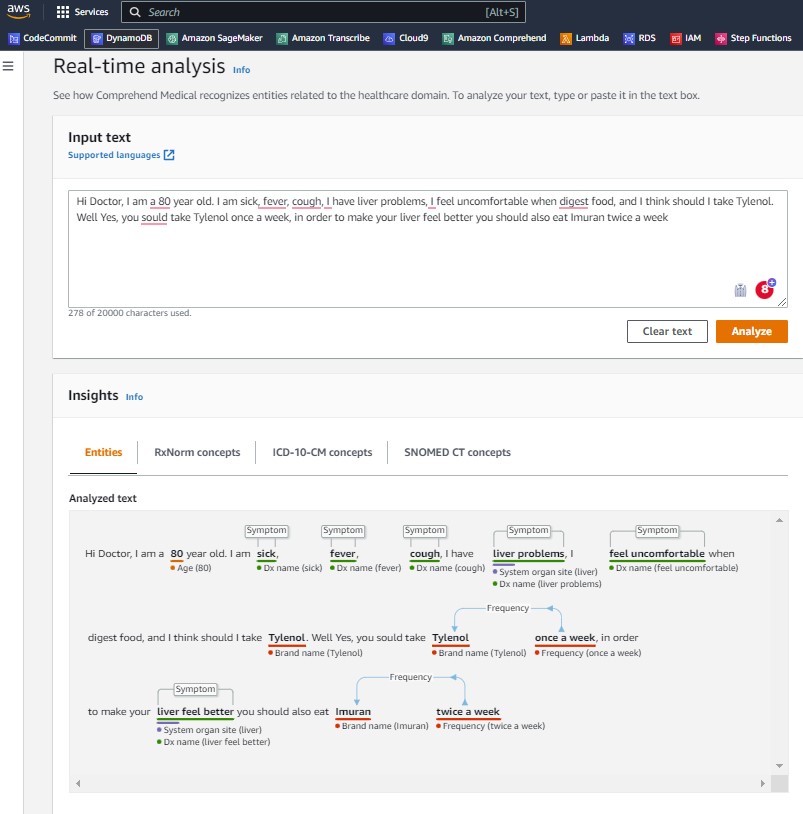
Task: Click the 'Analyzed text' heading
Action: pyautogui.click(x=103, y=498)
